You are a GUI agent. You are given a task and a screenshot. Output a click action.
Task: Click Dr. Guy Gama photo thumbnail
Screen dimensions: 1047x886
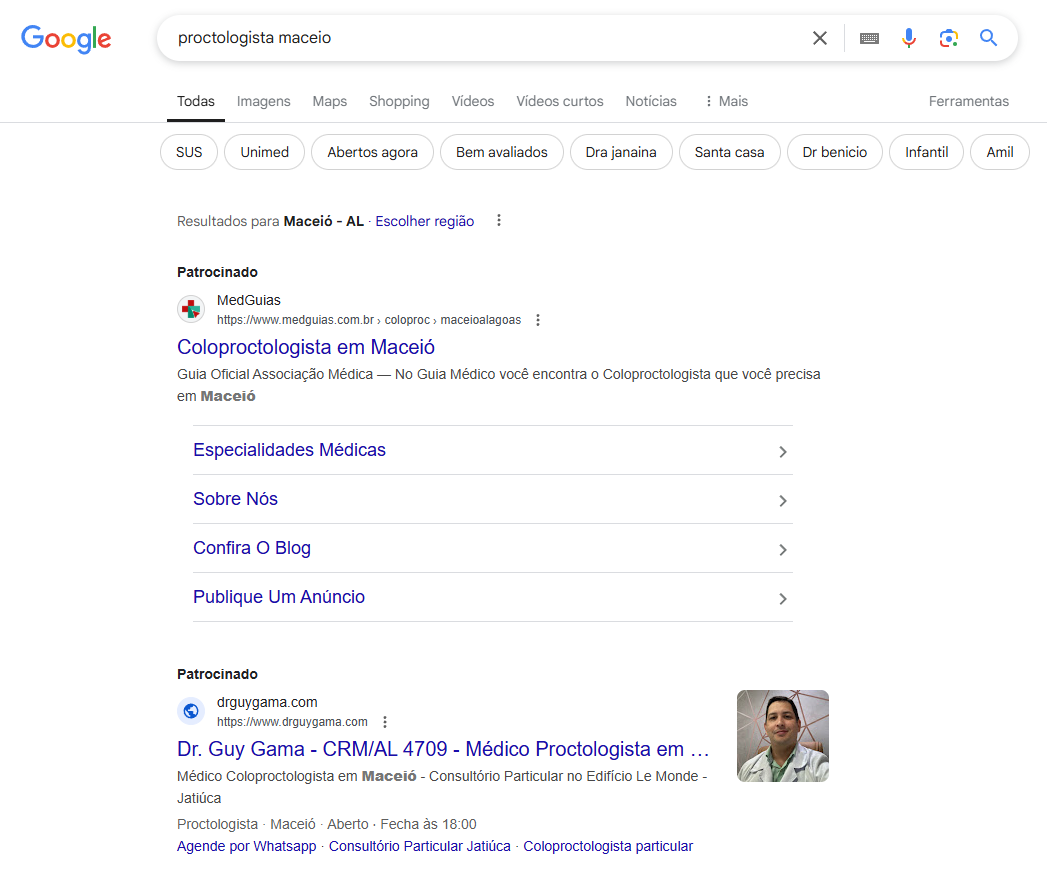point(783,736)
